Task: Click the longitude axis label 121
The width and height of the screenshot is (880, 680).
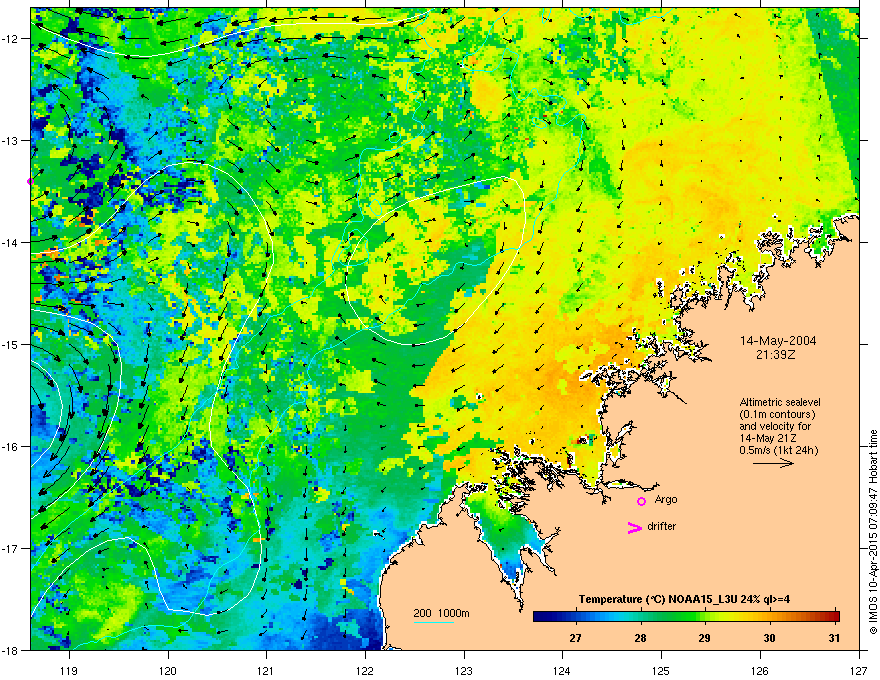Action: 266,670
